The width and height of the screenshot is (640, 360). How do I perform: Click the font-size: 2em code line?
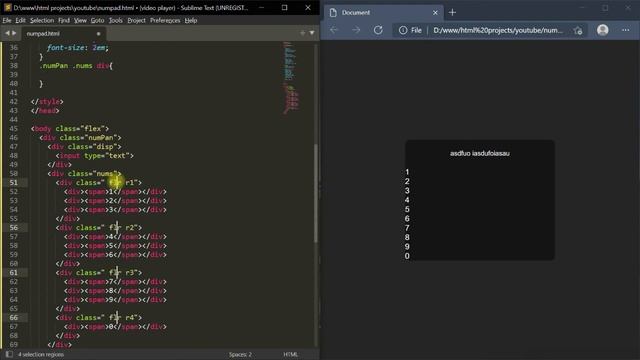coord(78,48)
